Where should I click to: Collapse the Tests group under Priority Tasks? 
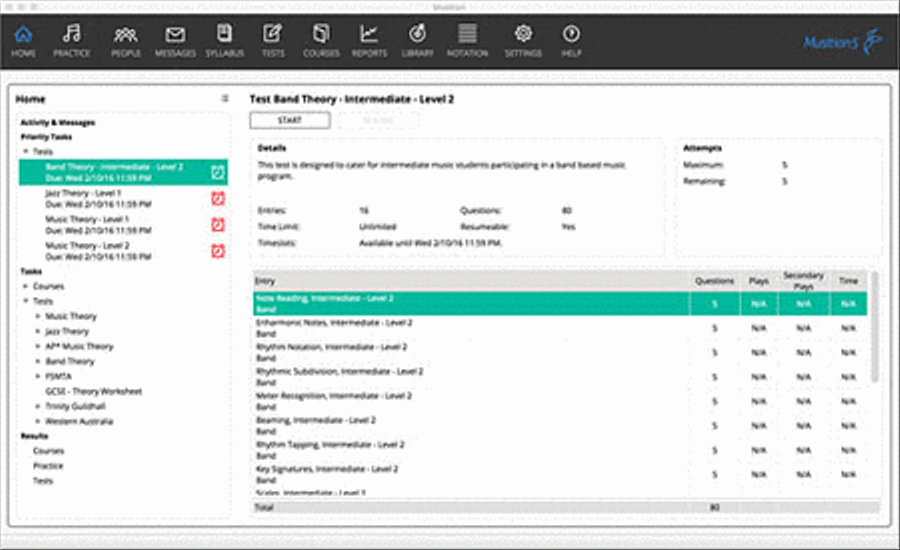[25, 152]
